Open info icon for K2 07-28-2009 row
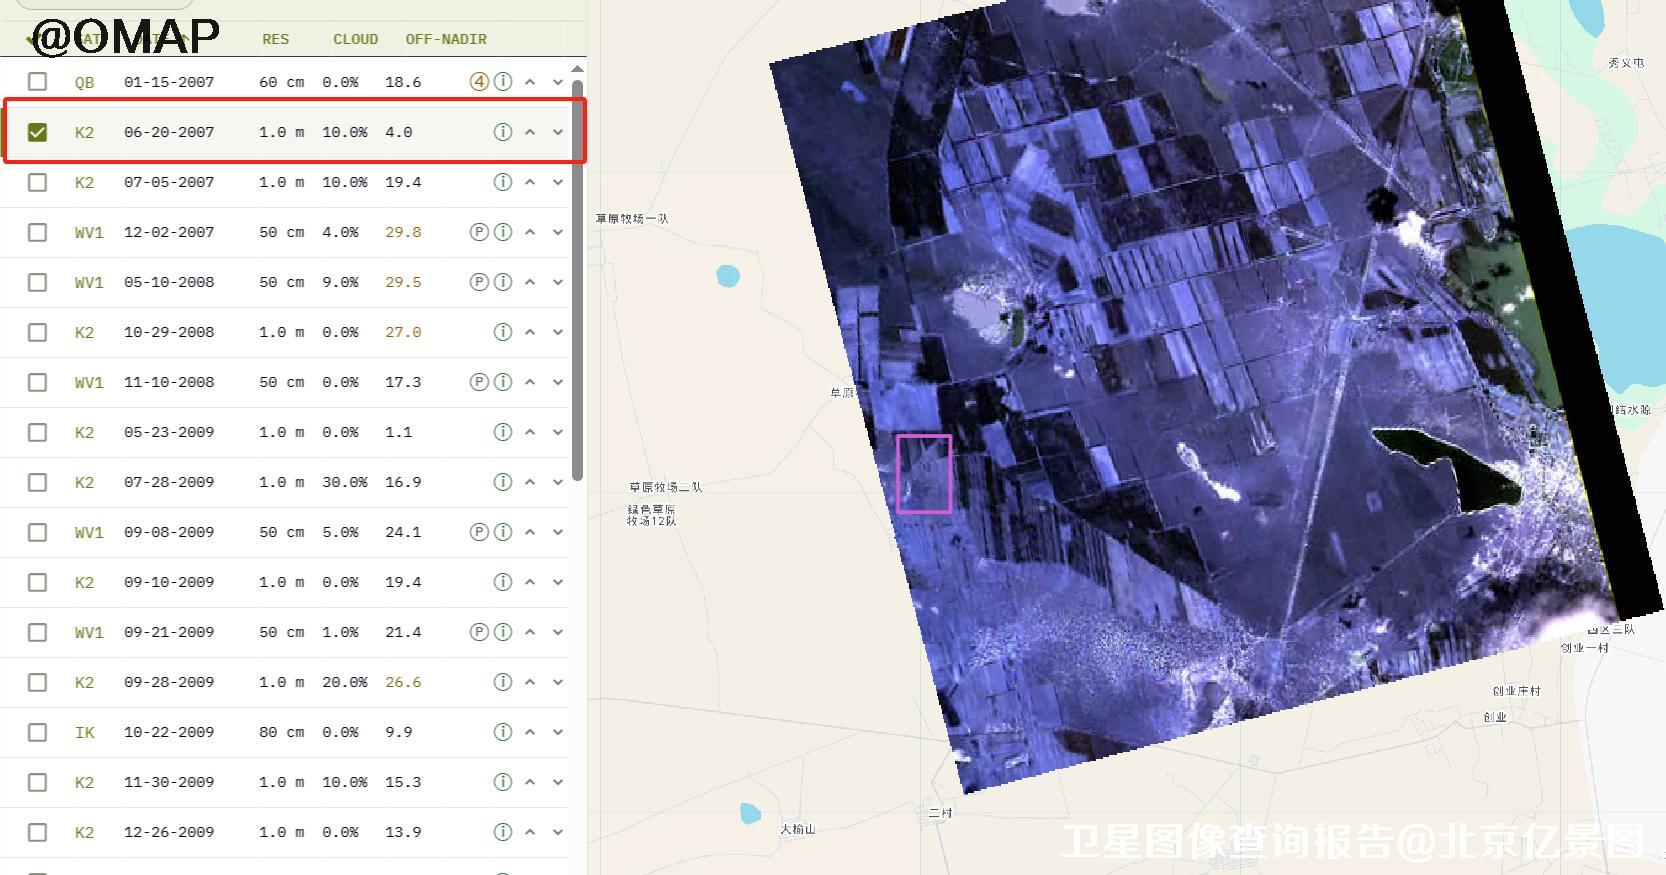Image resolution: width=1666 pixels, height=875 pixels. [x=503, y=482]
